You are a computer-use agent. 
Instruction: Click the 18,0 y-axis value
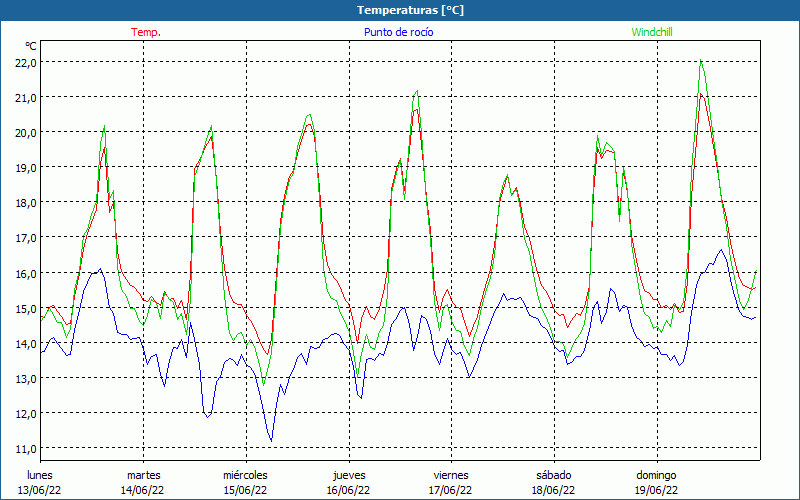pyautogui.click(x=26, y=203)
